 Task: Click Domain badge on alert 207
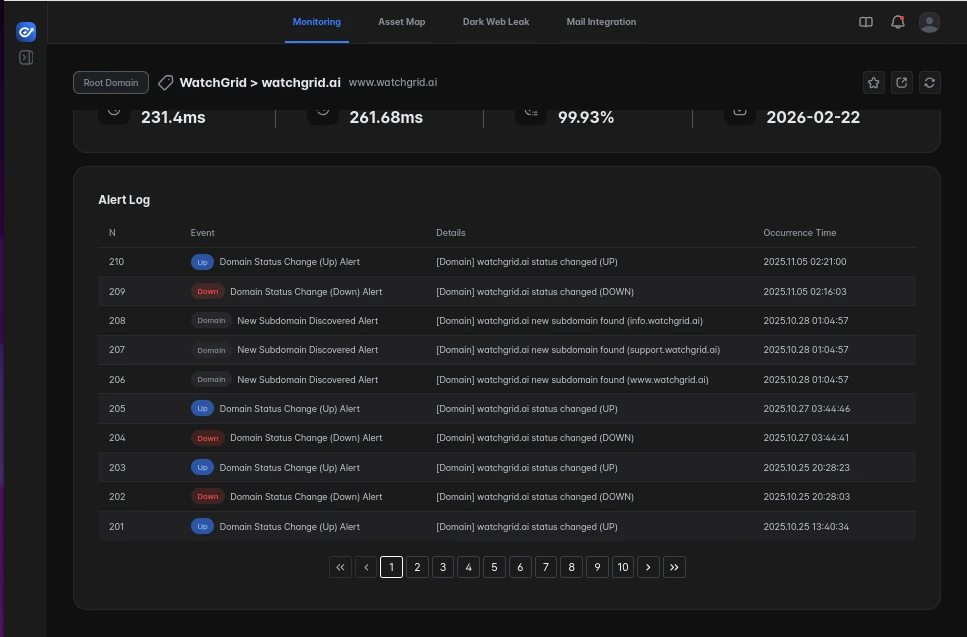point(211,350)
